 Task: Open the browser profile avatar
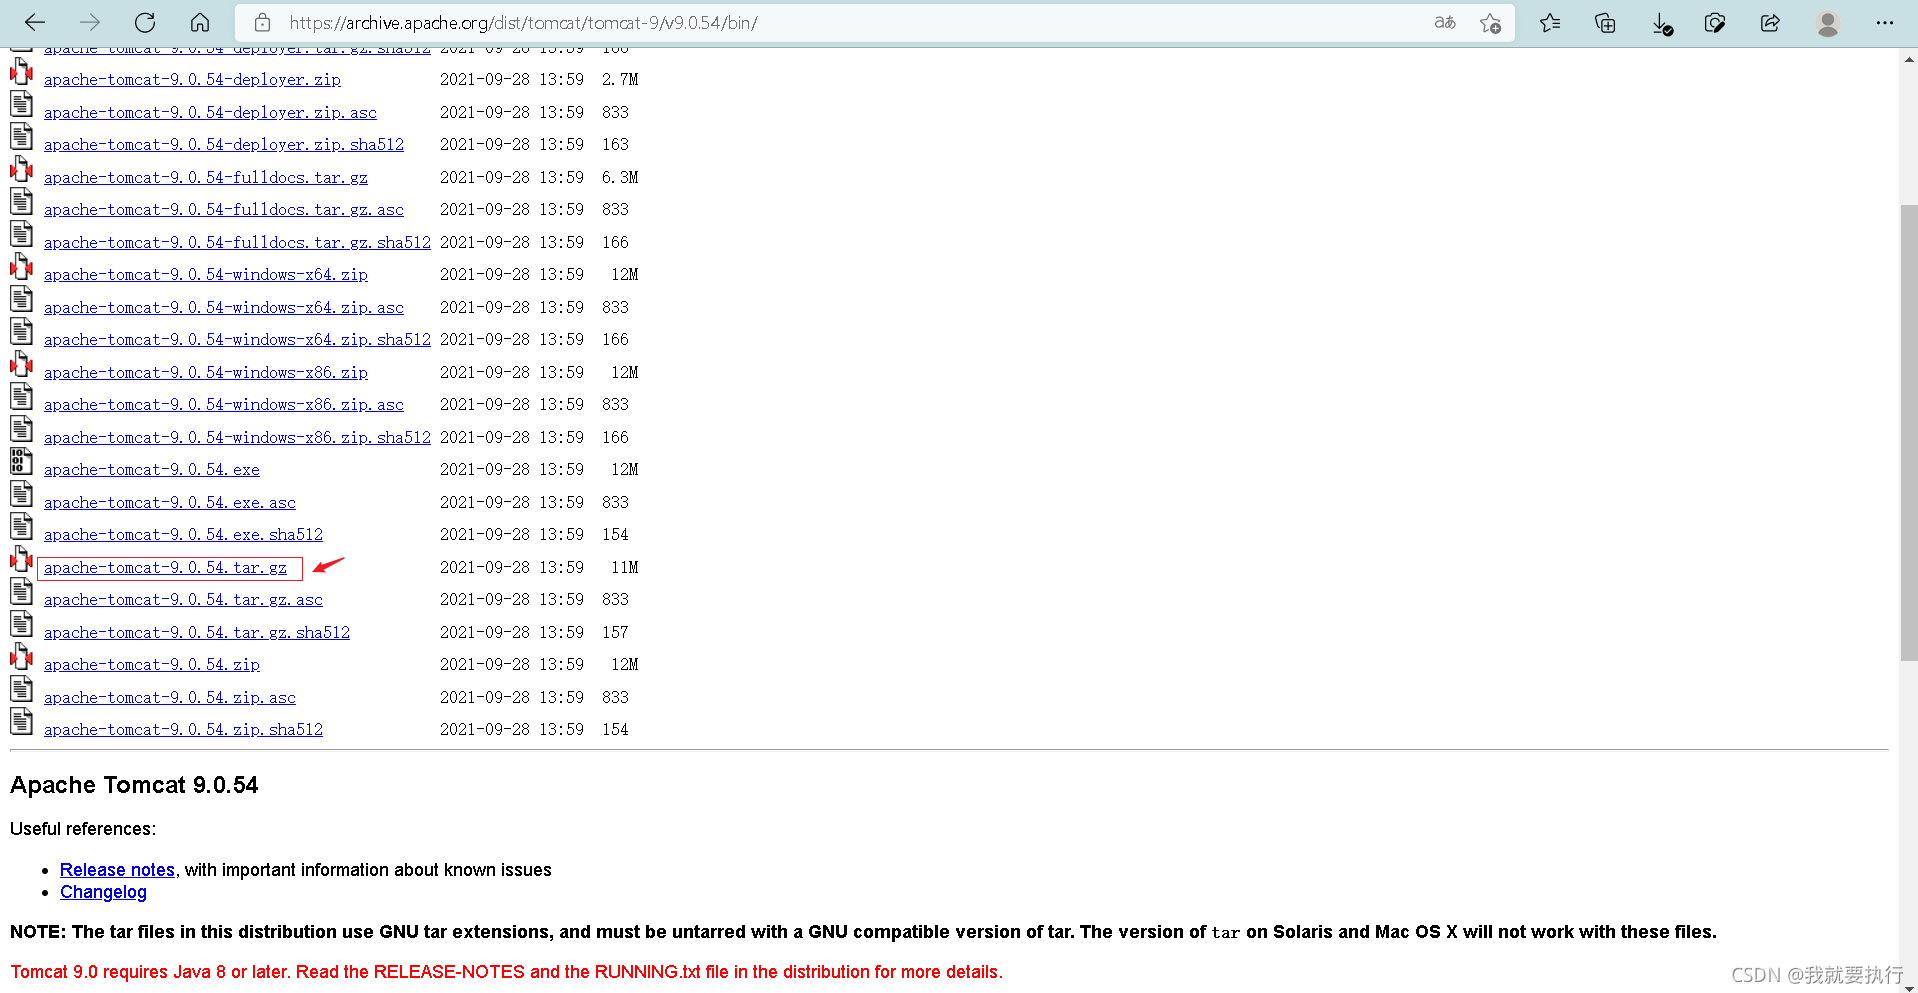(1827, 22)
